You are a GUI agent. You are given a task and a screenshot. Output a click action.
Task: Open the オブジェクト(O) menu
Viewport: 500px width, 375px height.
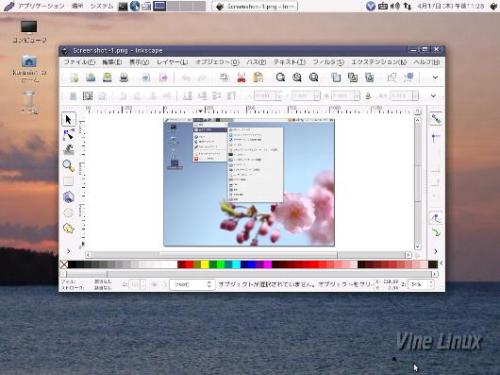click(x=217, y=62)
